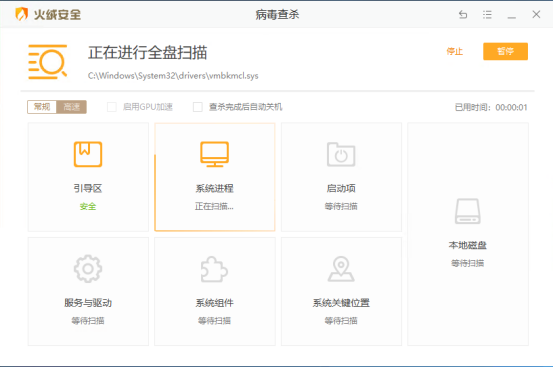Screen dimensions: 554x367
Task: Click the full-scan magnifier icon
Action: tap(47, 62)
